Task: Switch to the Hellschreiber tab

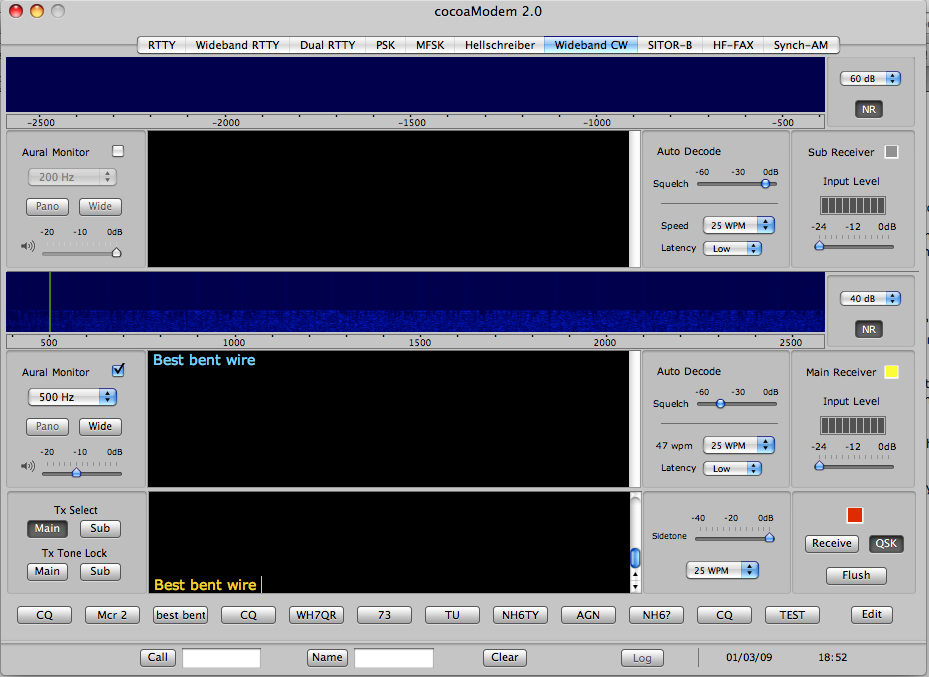Action: coord(499,45)
